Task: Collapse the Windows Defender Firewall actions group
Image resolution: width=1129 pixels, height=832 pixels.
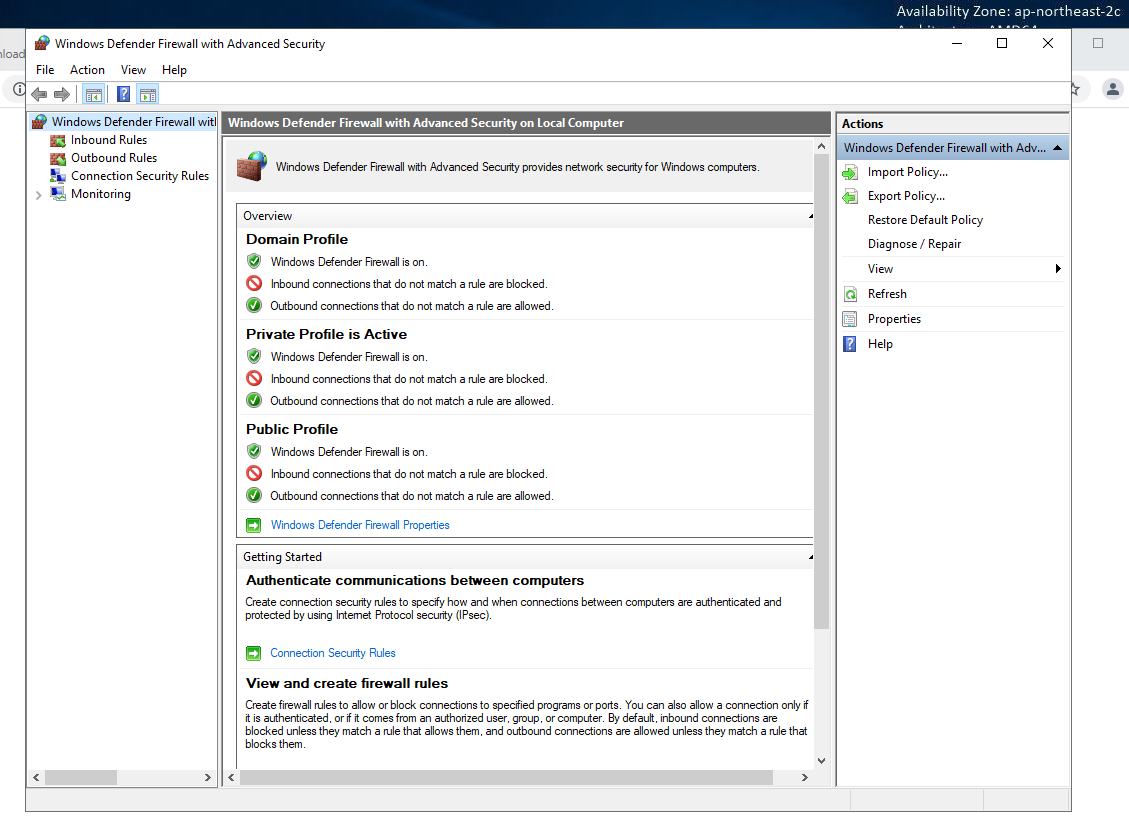Action: tap(1057, 148)
